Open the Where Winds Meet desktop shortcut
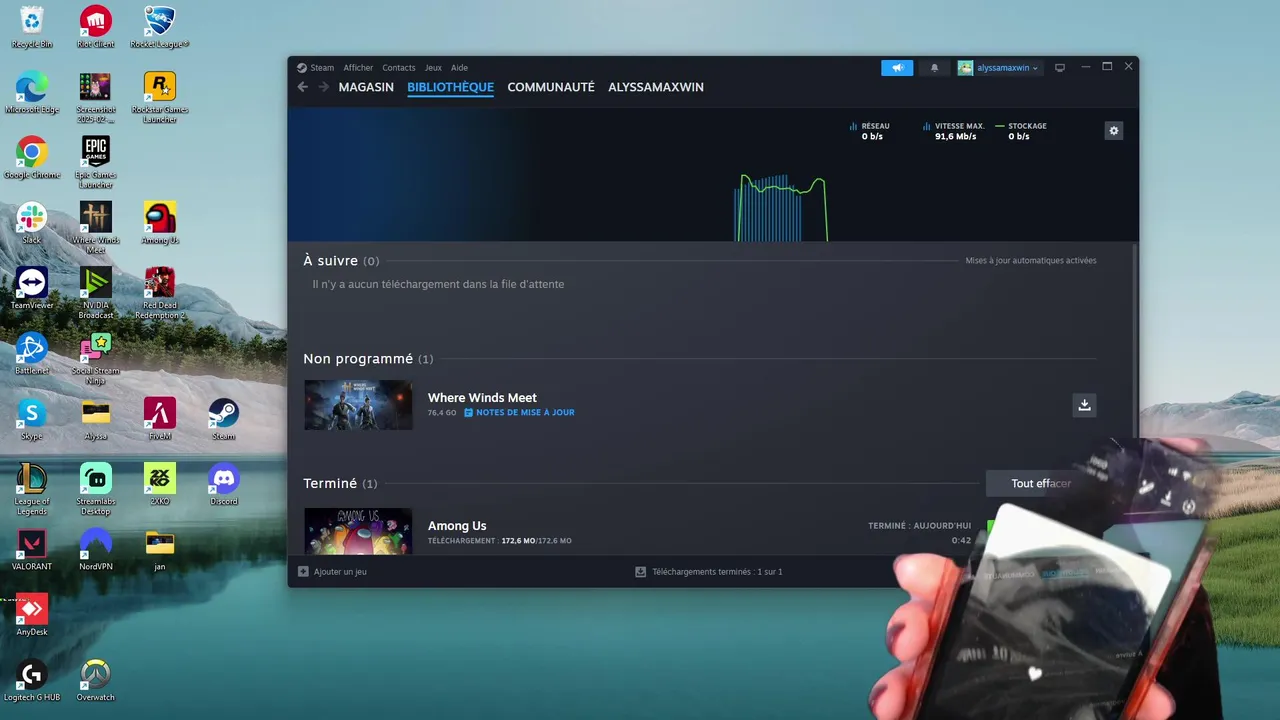 [x=96, y=227]
